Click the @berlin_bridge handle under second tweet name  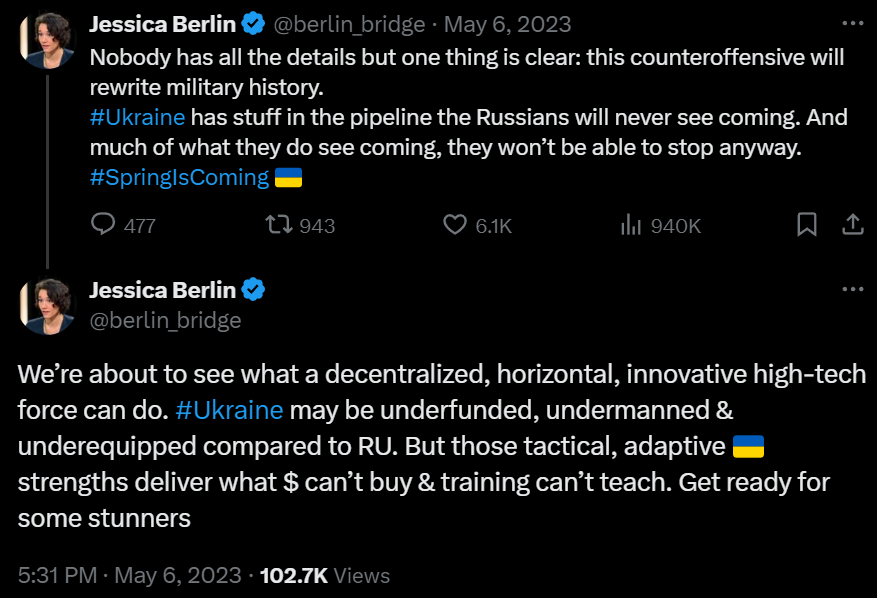point(165,320)
